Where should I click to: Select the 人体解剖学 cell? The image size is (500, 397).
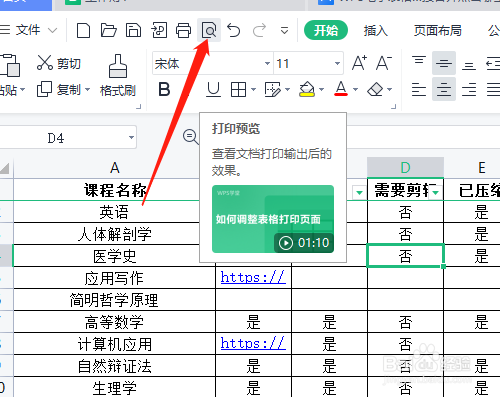[x=114, y=234]
